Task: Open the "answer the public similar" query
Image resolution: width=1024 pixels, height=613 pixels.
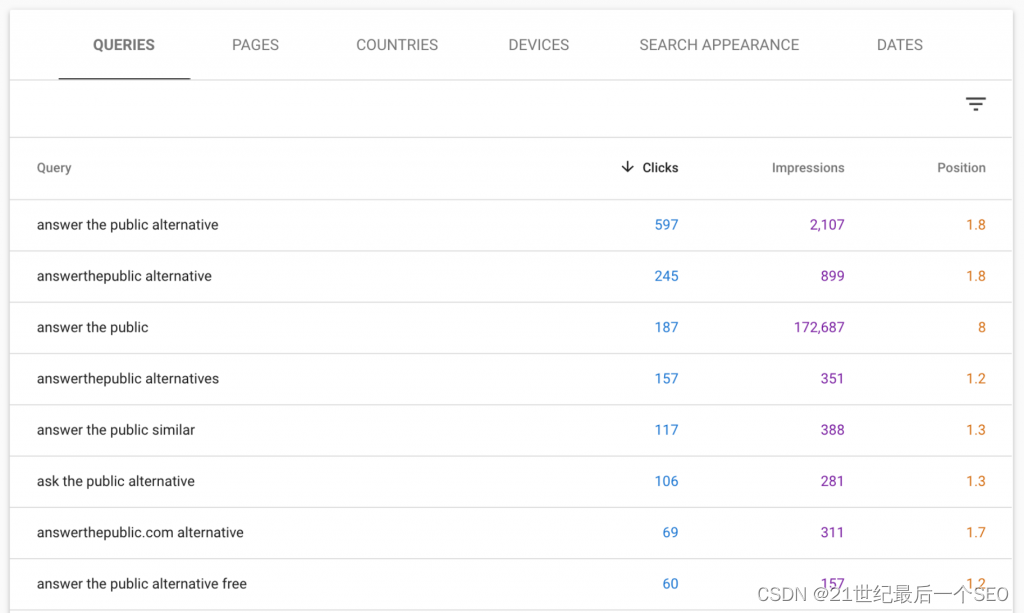Action: point(116,430)
